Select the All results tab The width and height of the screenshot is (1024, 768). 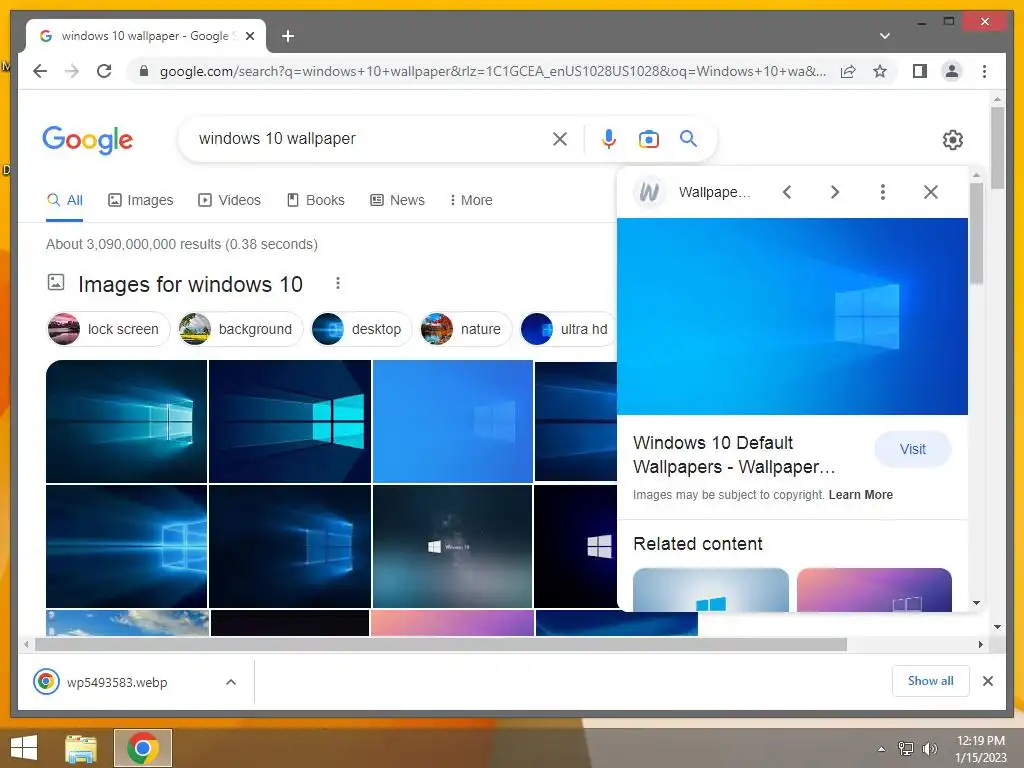pos(65,200)
